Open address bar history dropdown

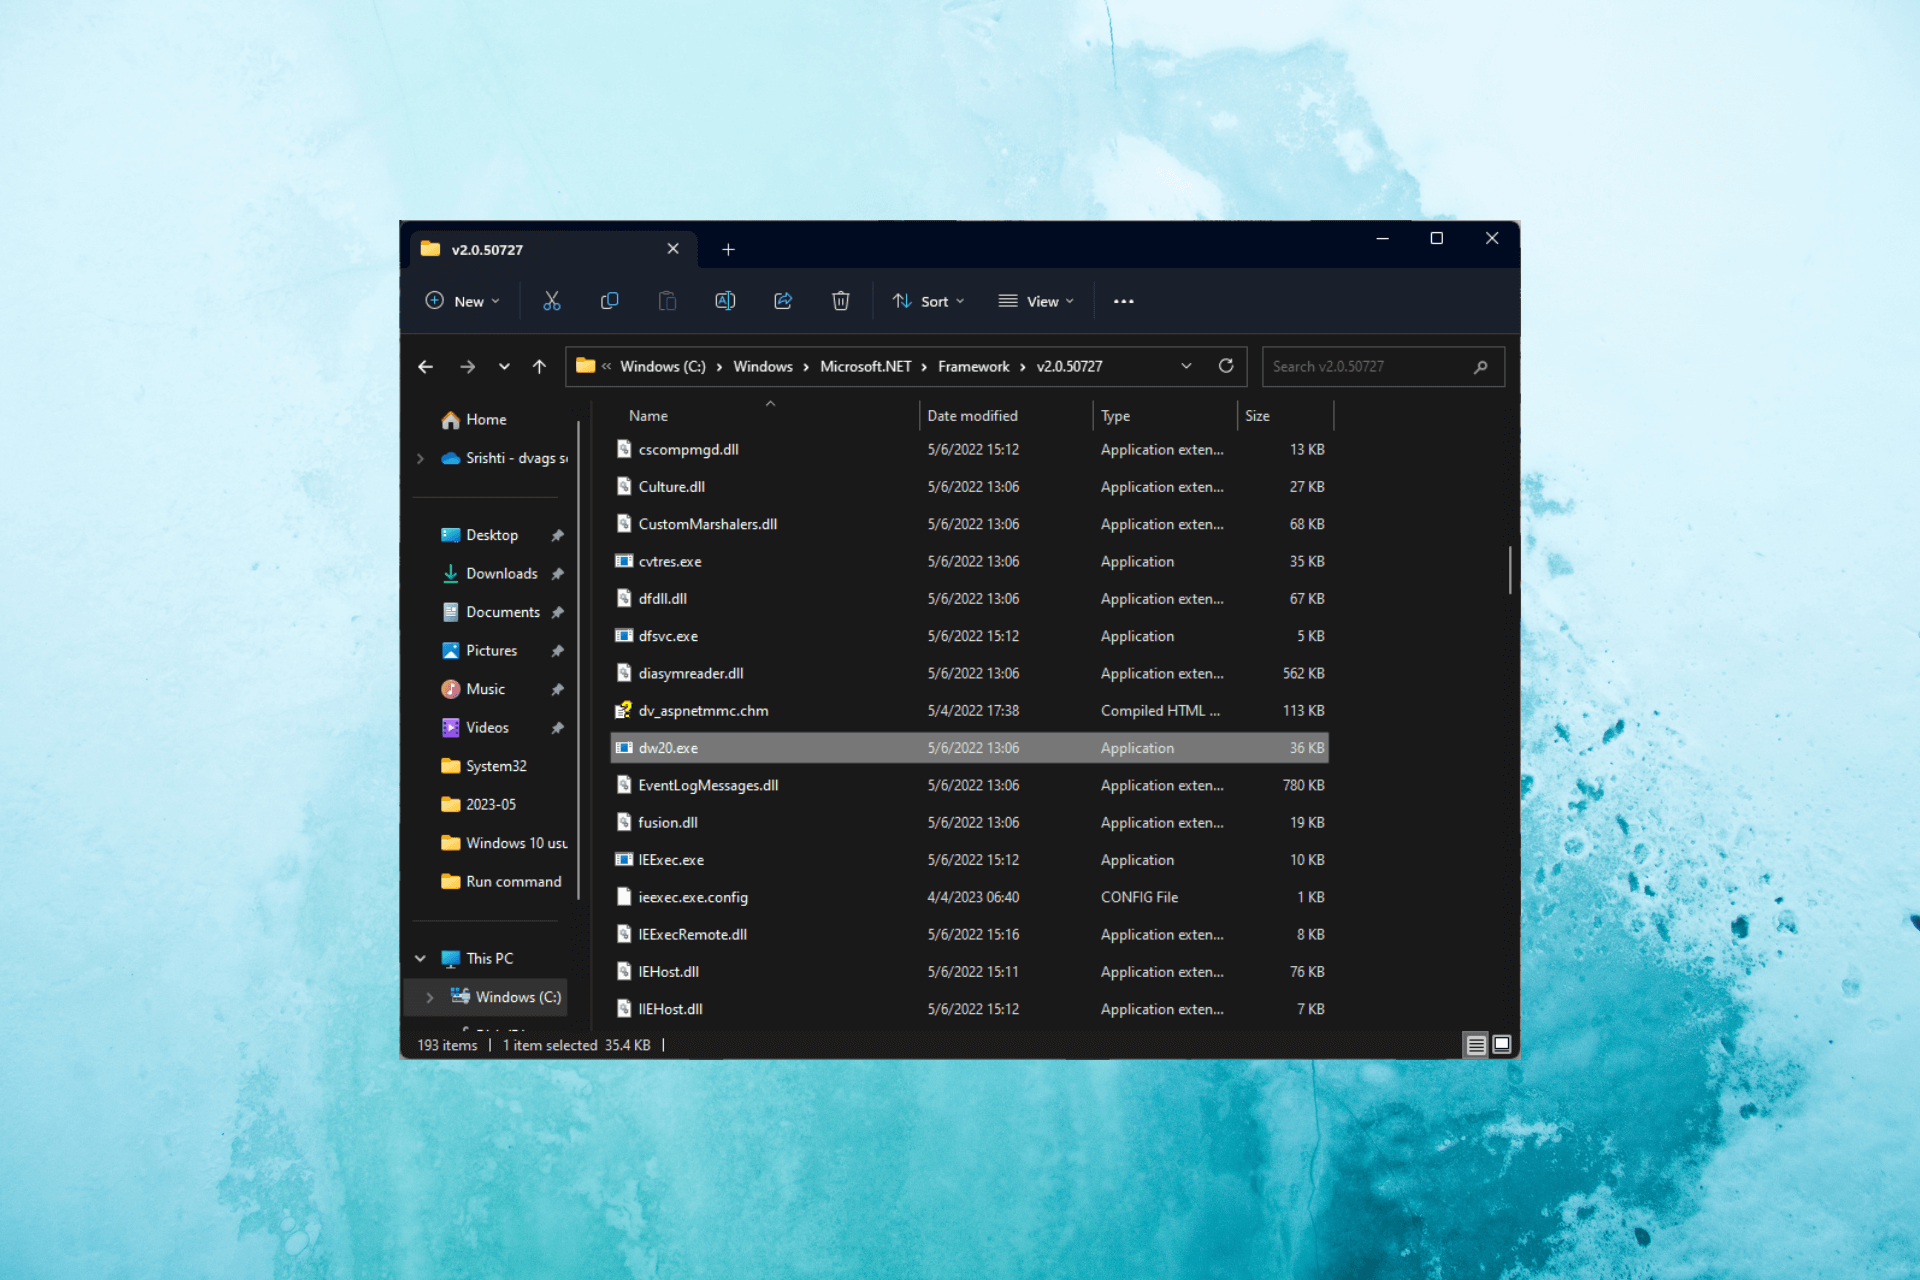click(1186, 366)
